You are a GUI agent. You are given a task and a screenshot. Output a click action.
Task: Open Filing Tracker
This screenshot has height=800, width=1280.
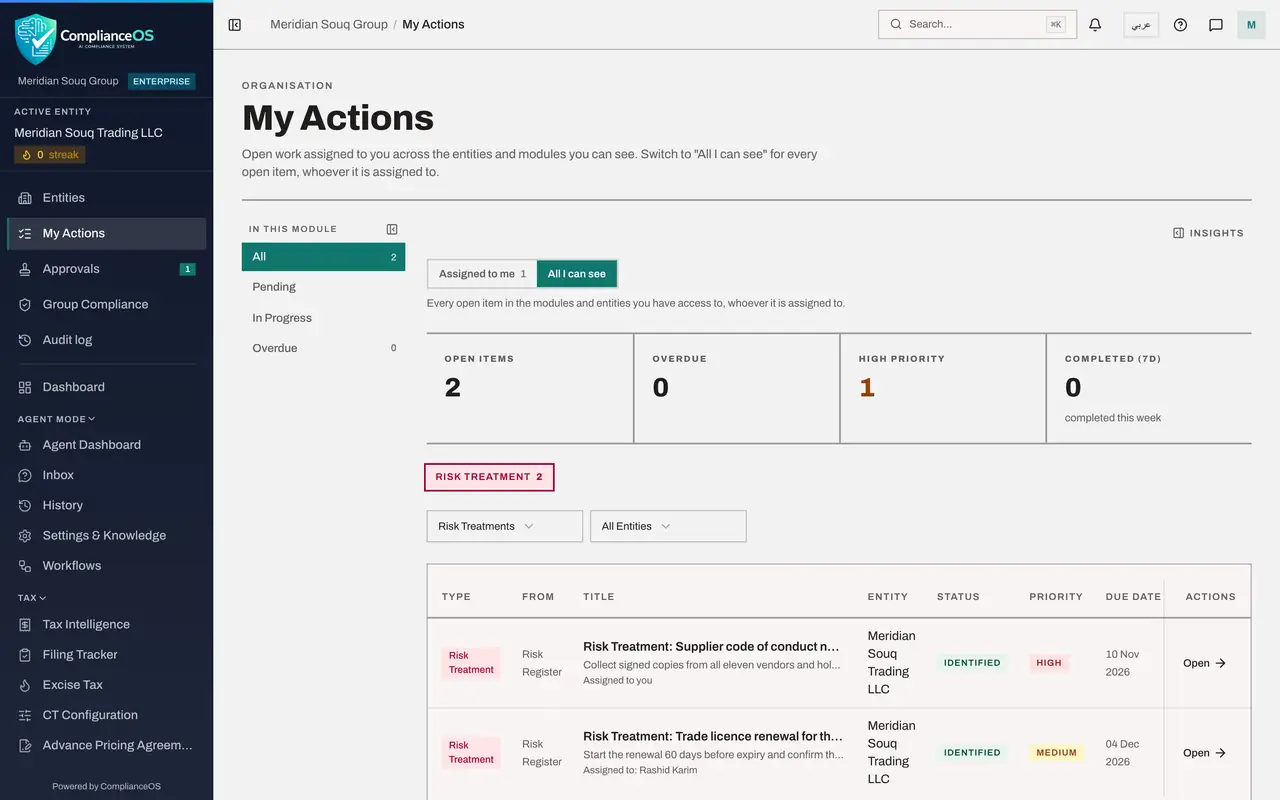pos(106,654)
